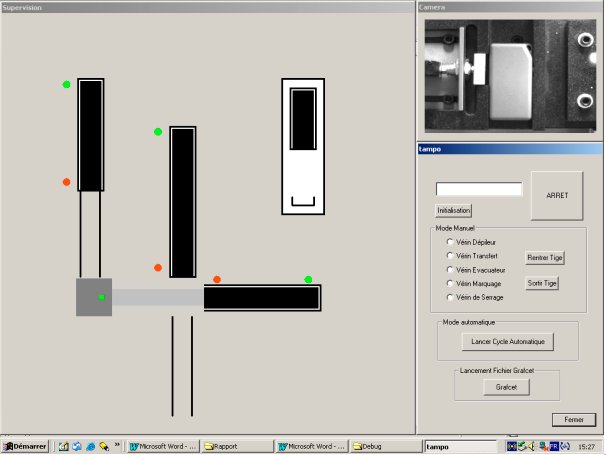
Task: Click the Sortir Tige button
Action: (542, 283)
